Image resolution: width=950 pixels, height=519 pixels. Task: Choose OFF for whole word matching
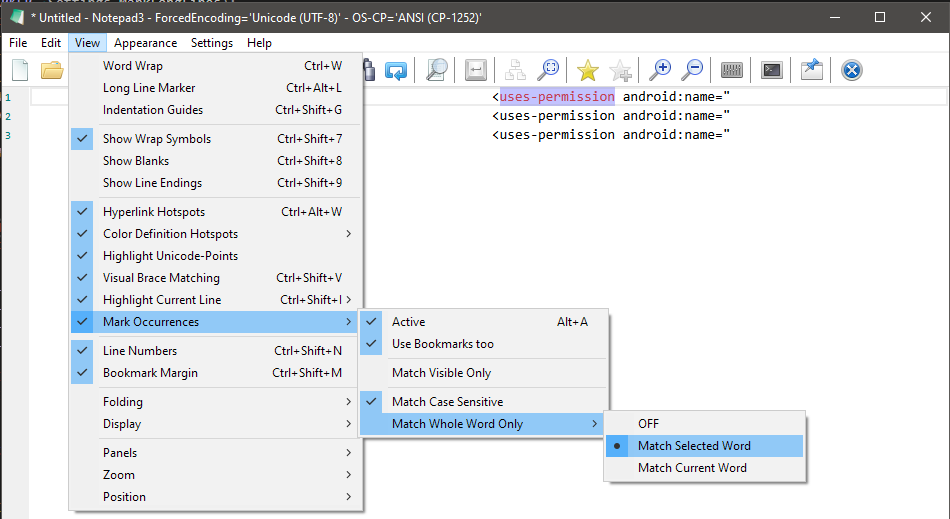(704, 424)
